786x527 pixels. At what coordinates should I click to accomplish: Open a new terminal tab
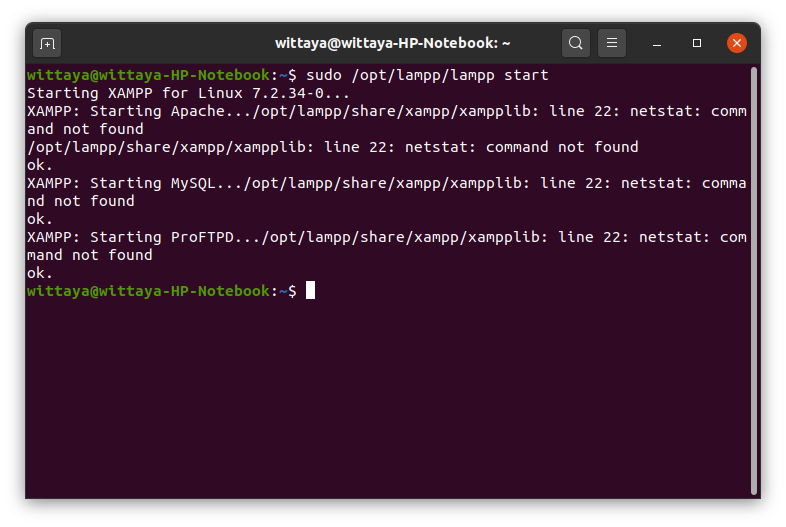pos(47,44)
